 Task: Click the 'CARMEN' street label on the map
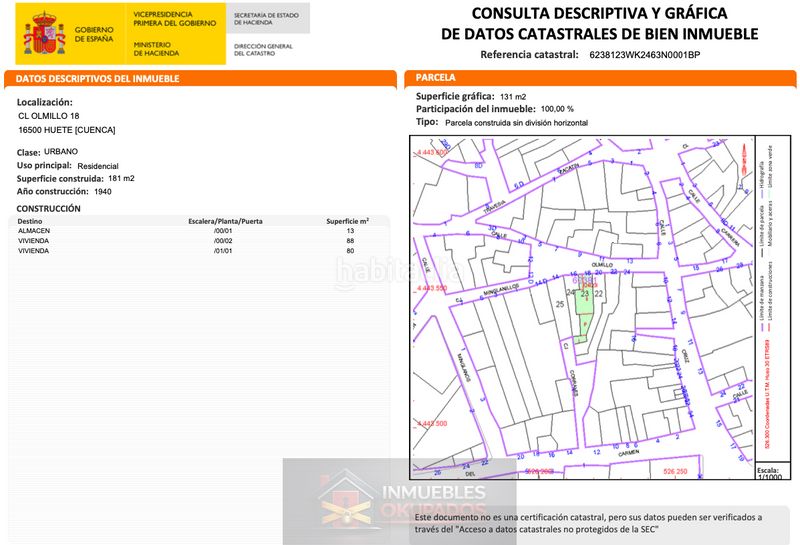tap(629, 453)
